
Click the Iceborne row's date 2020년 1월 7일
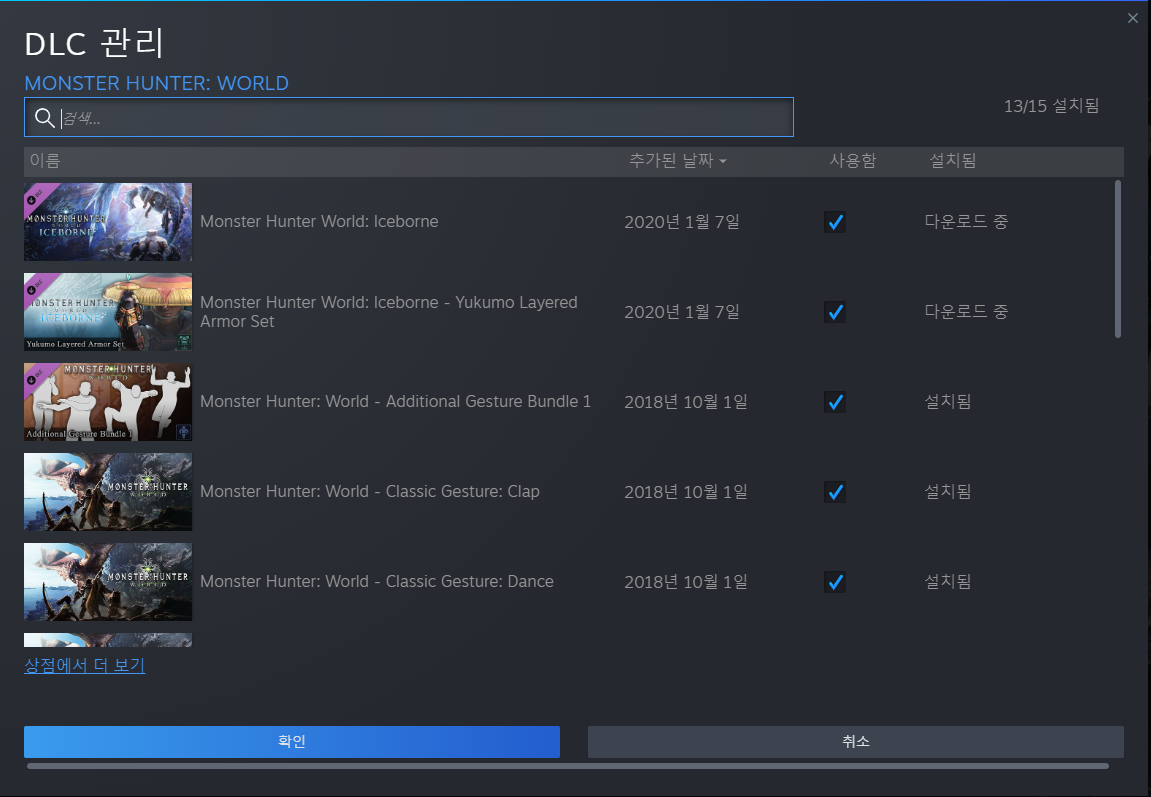[x=682, y=222]
